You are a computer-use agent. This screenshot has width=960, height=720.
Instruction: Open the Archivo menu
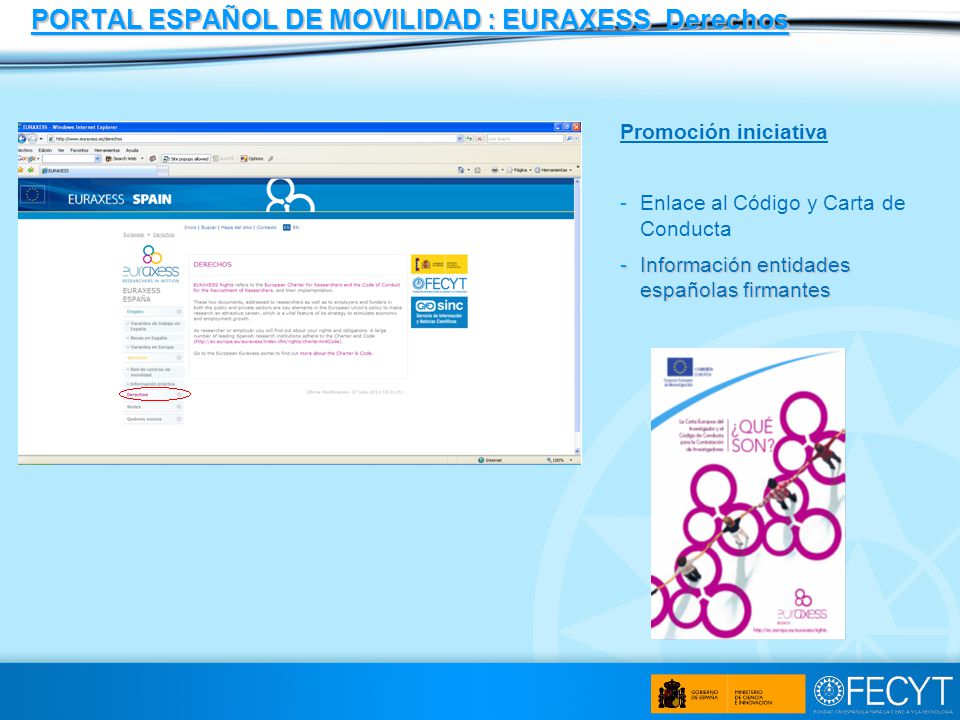click(x=26, y=150)
